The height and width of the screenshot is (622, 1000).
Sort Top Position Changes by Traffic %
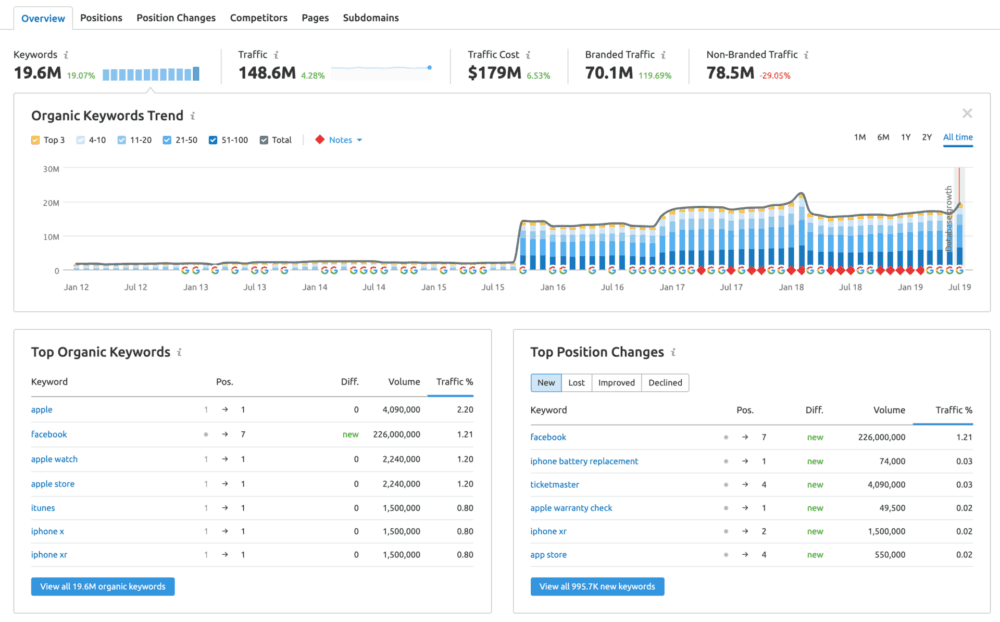tap(953, 410)
